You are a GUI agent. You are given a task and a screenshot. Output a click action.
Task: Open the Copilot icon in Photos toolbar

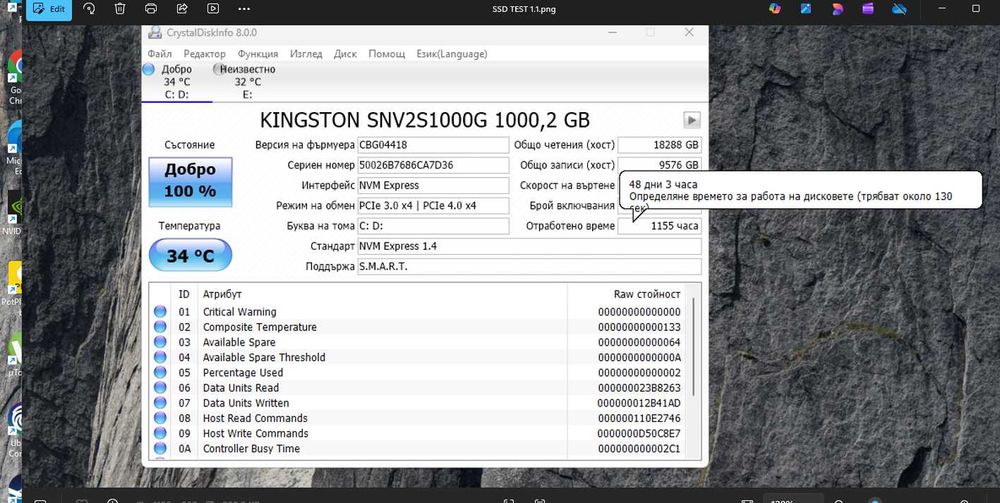coord(775,9)
